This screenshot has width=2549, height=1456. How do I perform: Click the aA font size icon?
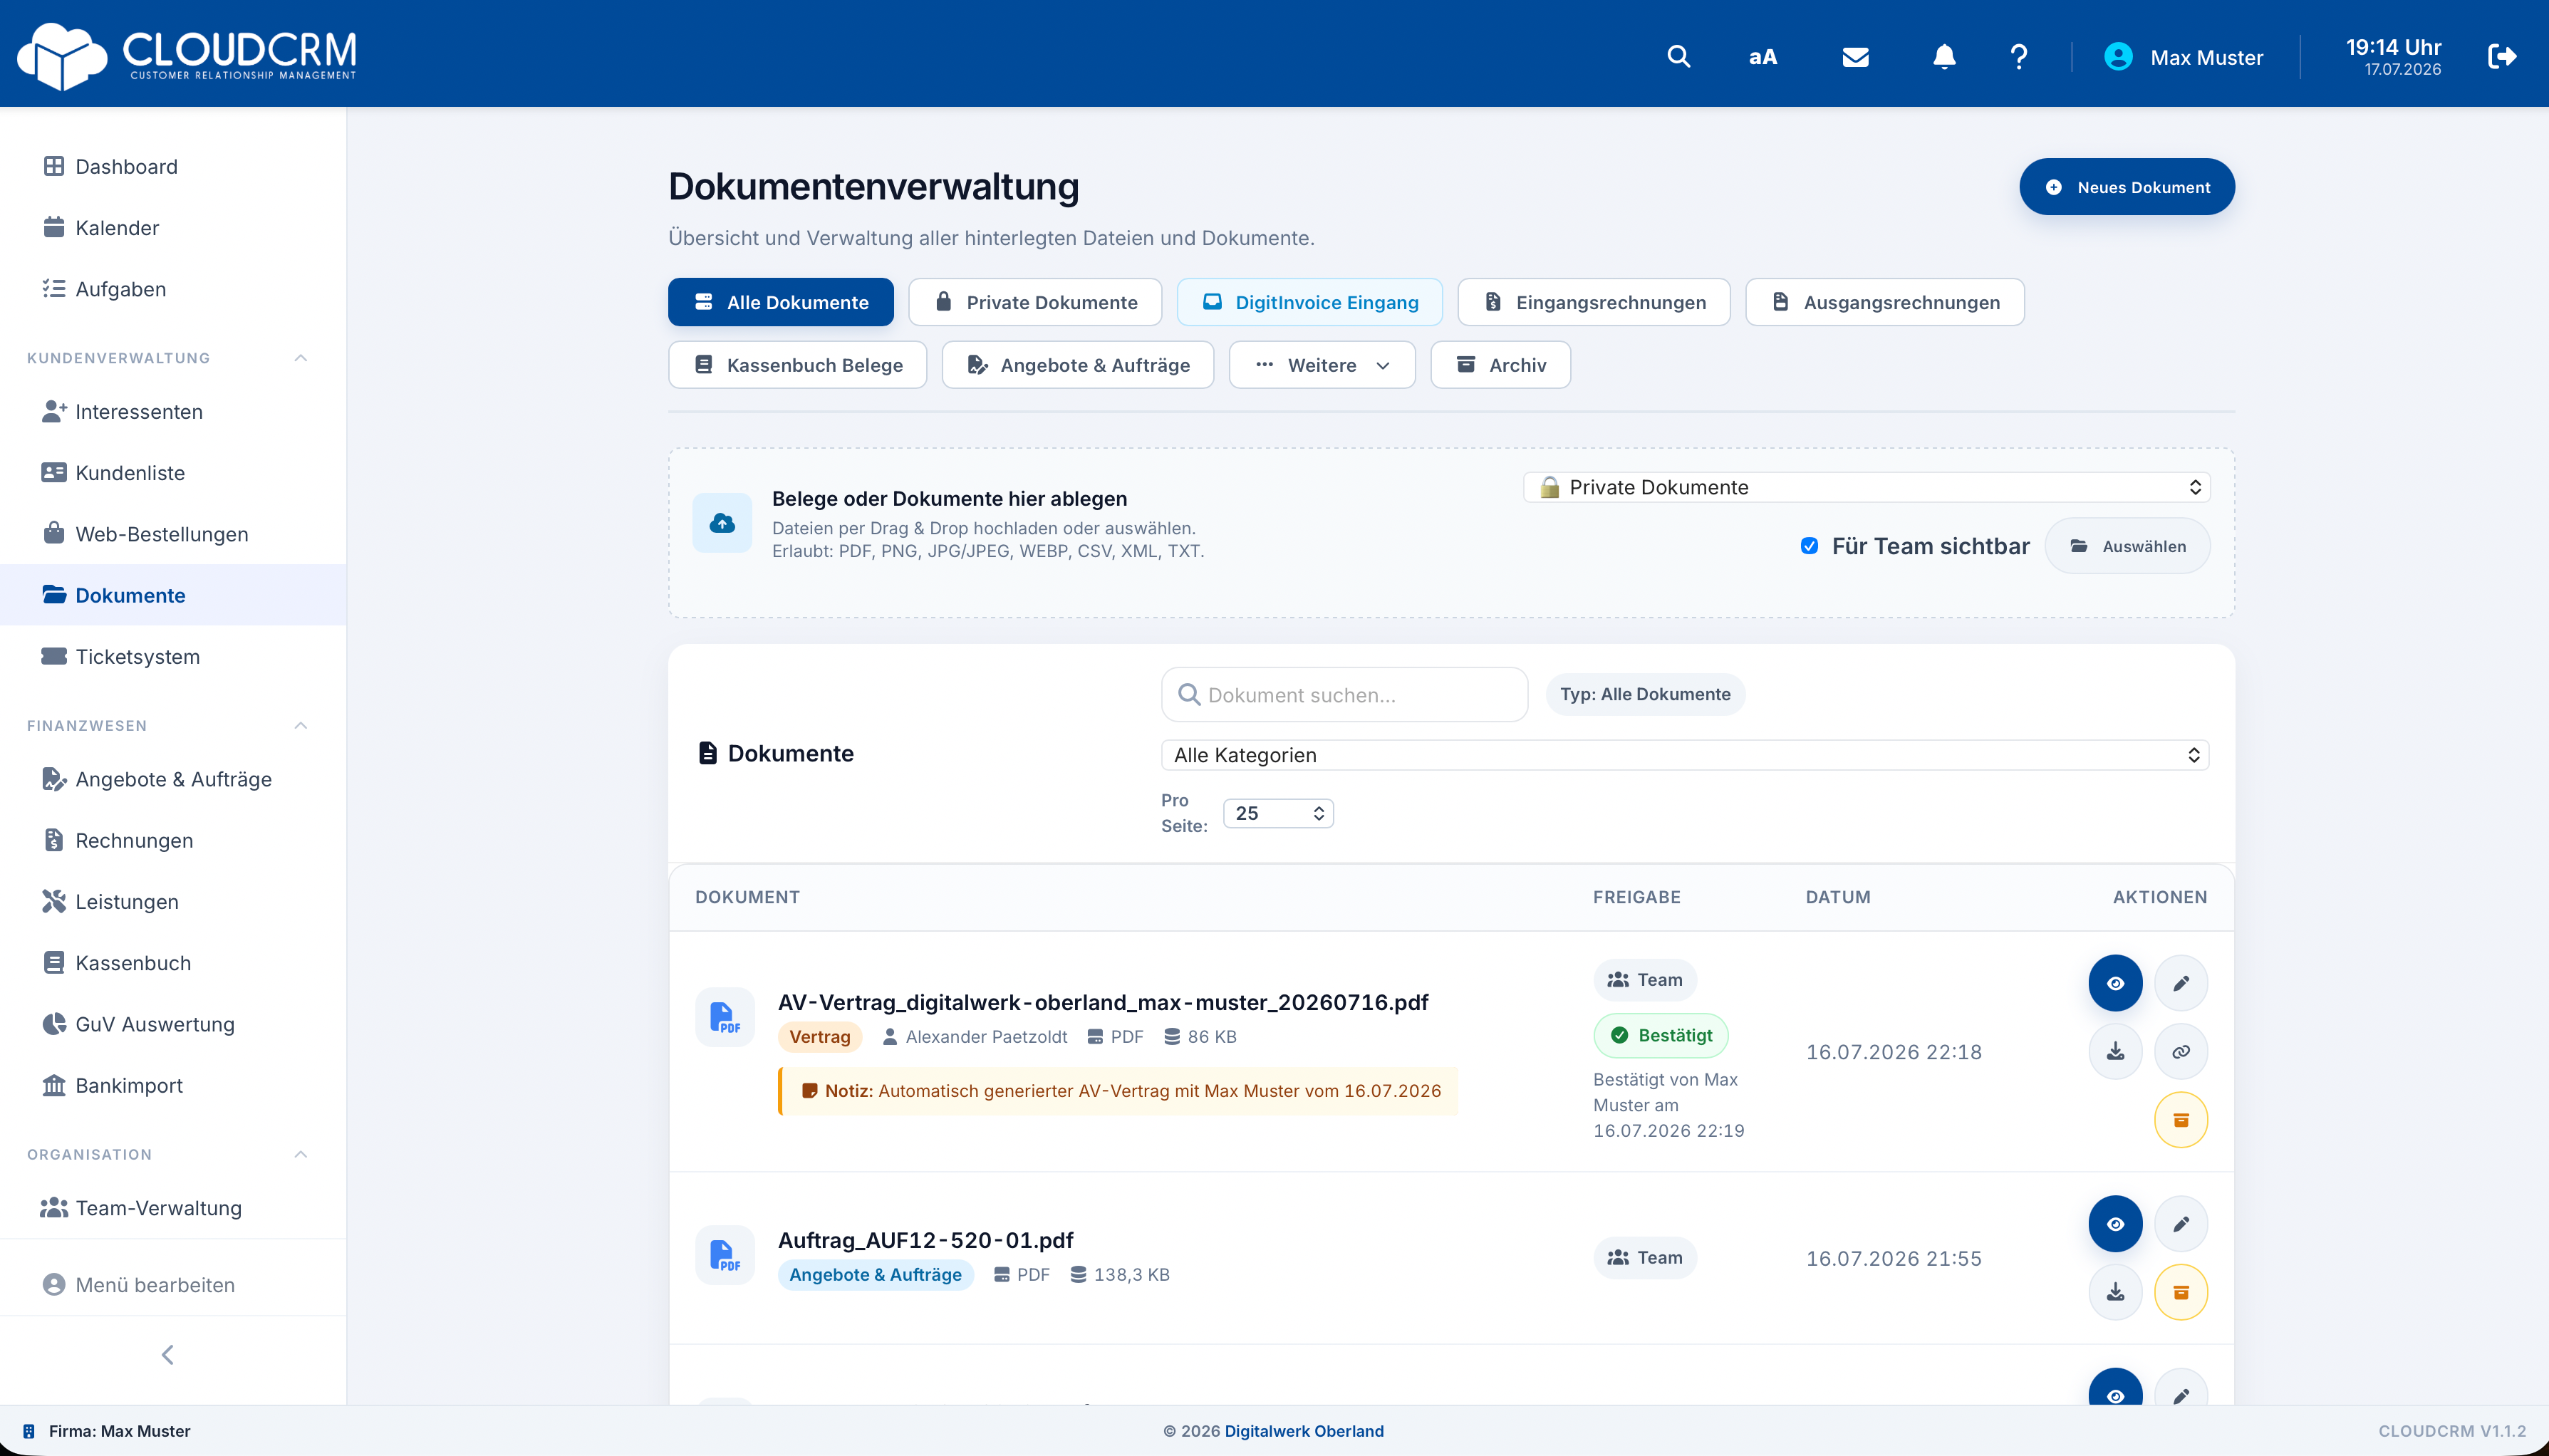[x=1763, y=57]
